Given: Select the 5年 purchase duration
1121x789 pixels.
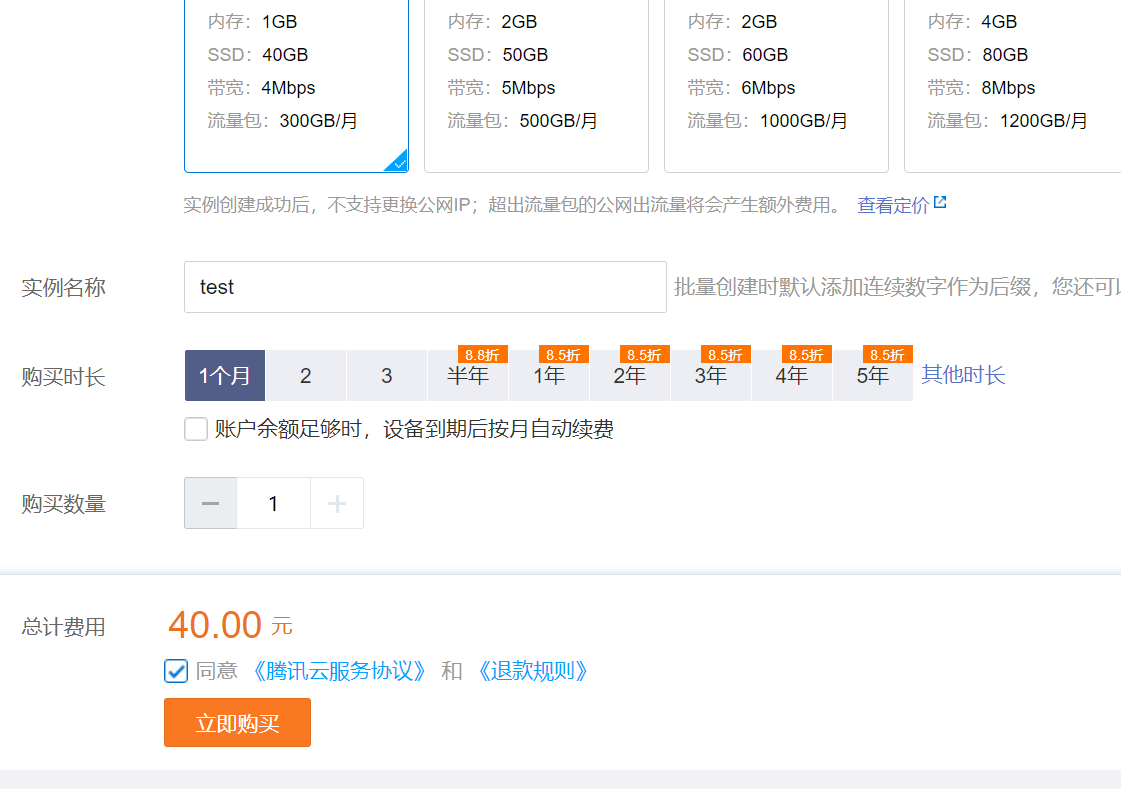Looking at the screenshot, I should pyautogui.click(x=872, y=378).
